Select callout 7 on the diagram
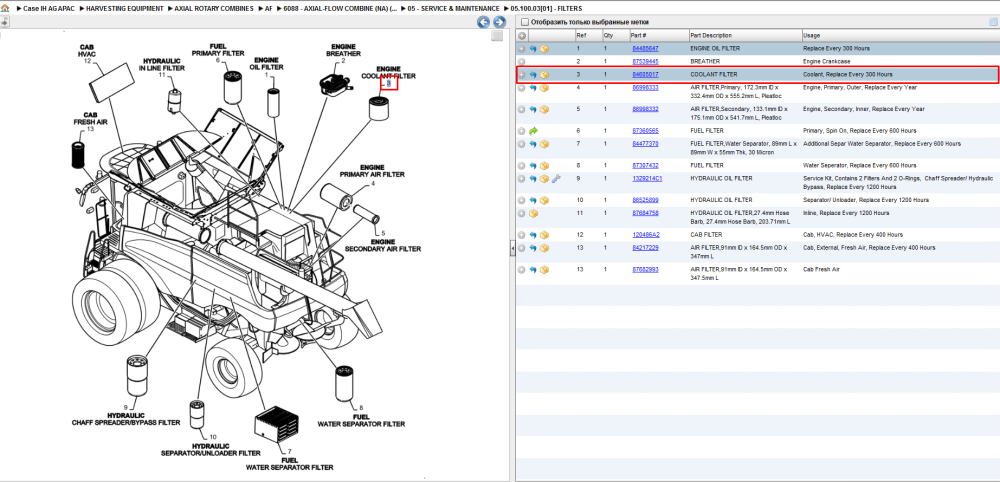The image size is (1000, 482). click(x=289, y=452)
